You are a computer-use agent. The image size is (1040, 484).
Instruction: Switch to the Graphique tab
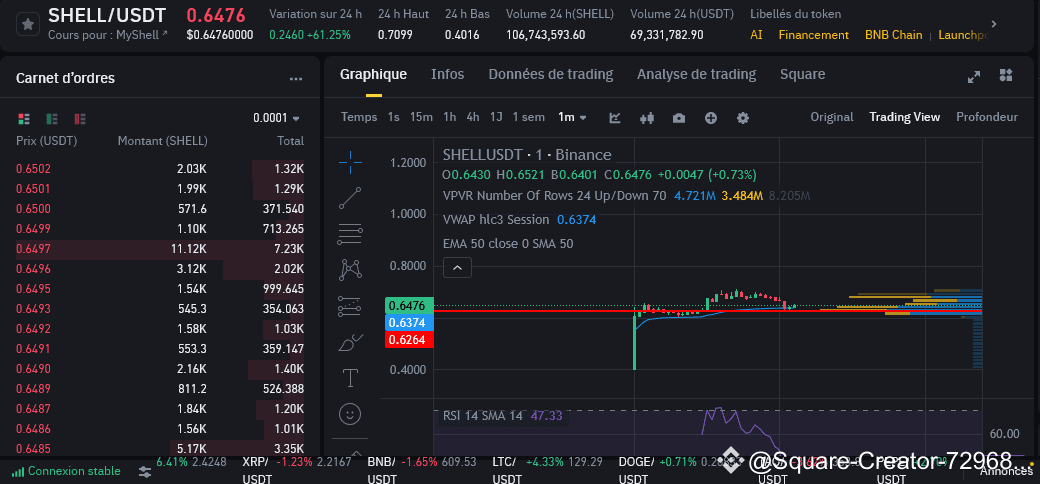point(373,74)
